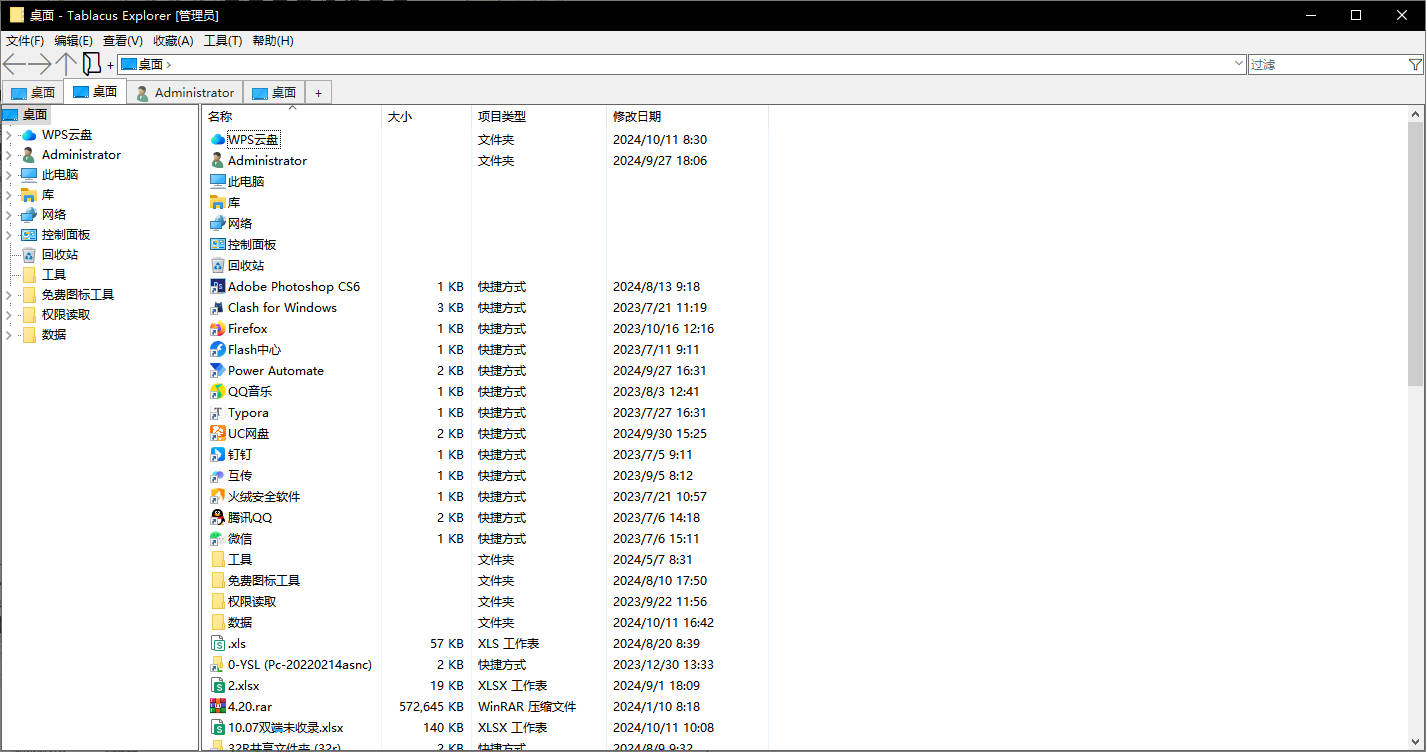This screenshot has height=752, width=1426.
Task: Select the Power Automate shortcut icon
Action: point(218,371)
